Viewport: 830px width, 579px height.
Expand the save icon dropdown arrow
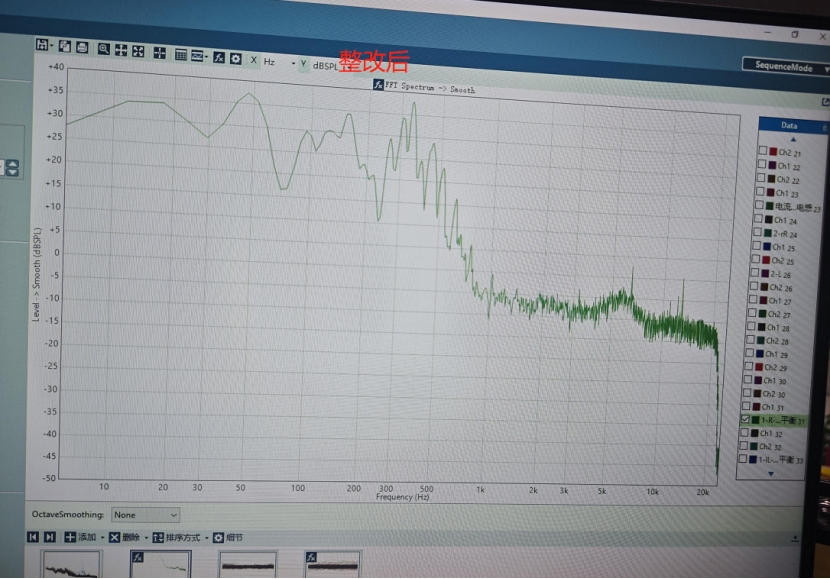click(51, 46)
